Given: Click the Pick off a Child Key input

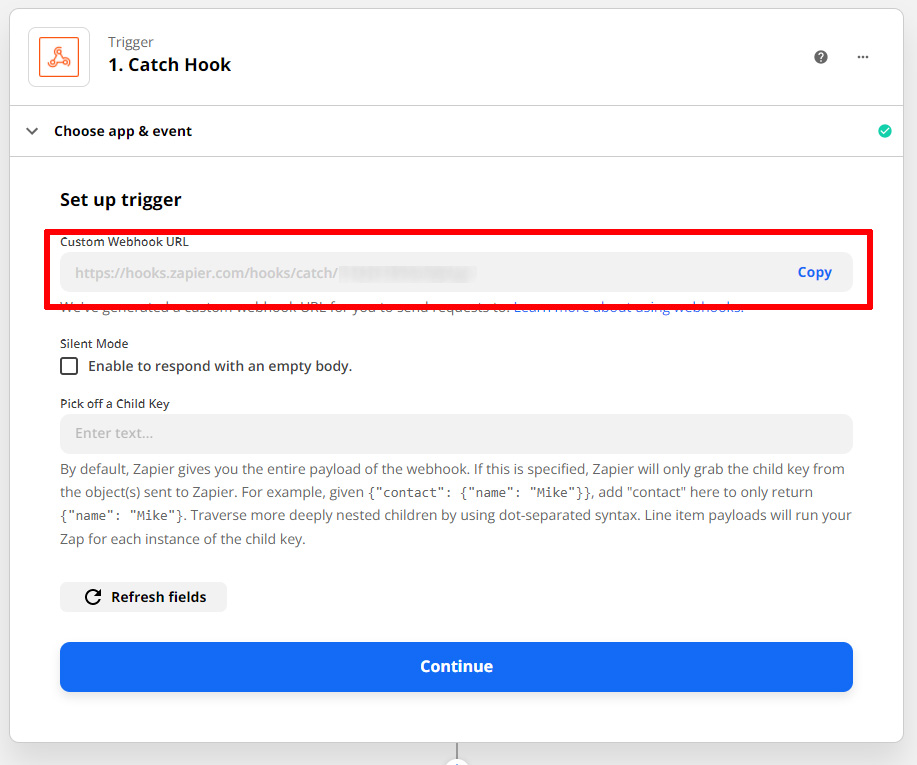Looking at the screenshot, I should [456, 433].
